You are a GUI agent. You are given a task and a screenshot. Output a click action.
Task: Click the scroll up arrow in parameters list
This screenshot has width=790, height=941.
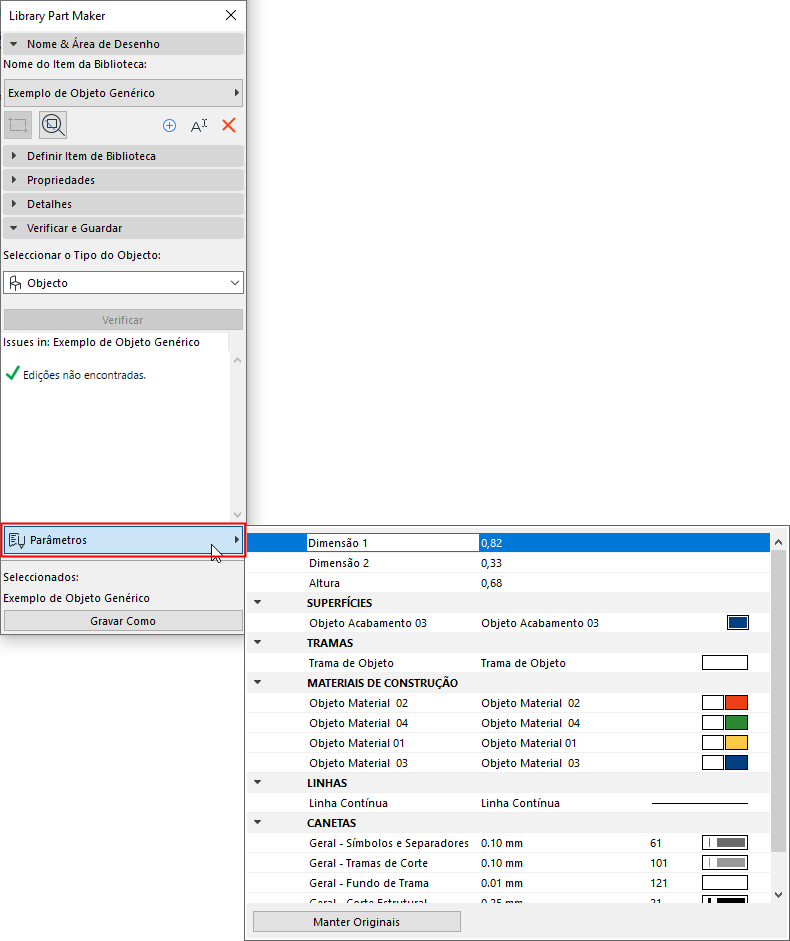coord(779,542)
